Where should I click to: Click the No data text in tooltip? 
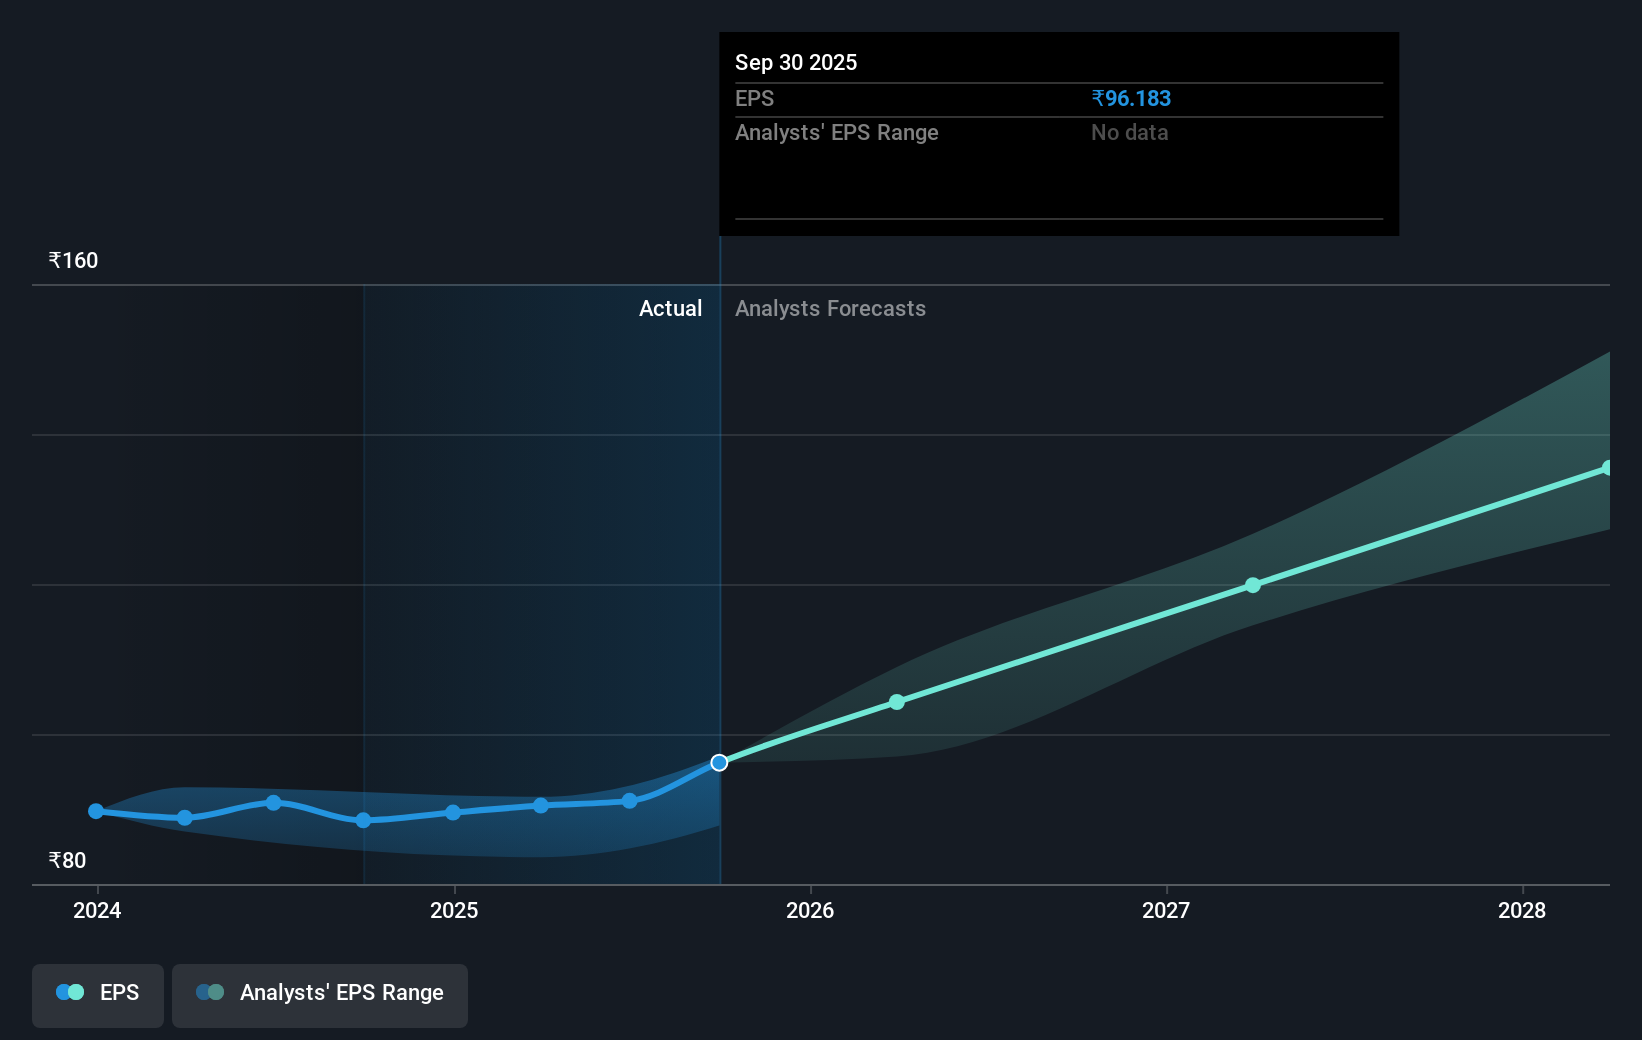(1130, 132)
